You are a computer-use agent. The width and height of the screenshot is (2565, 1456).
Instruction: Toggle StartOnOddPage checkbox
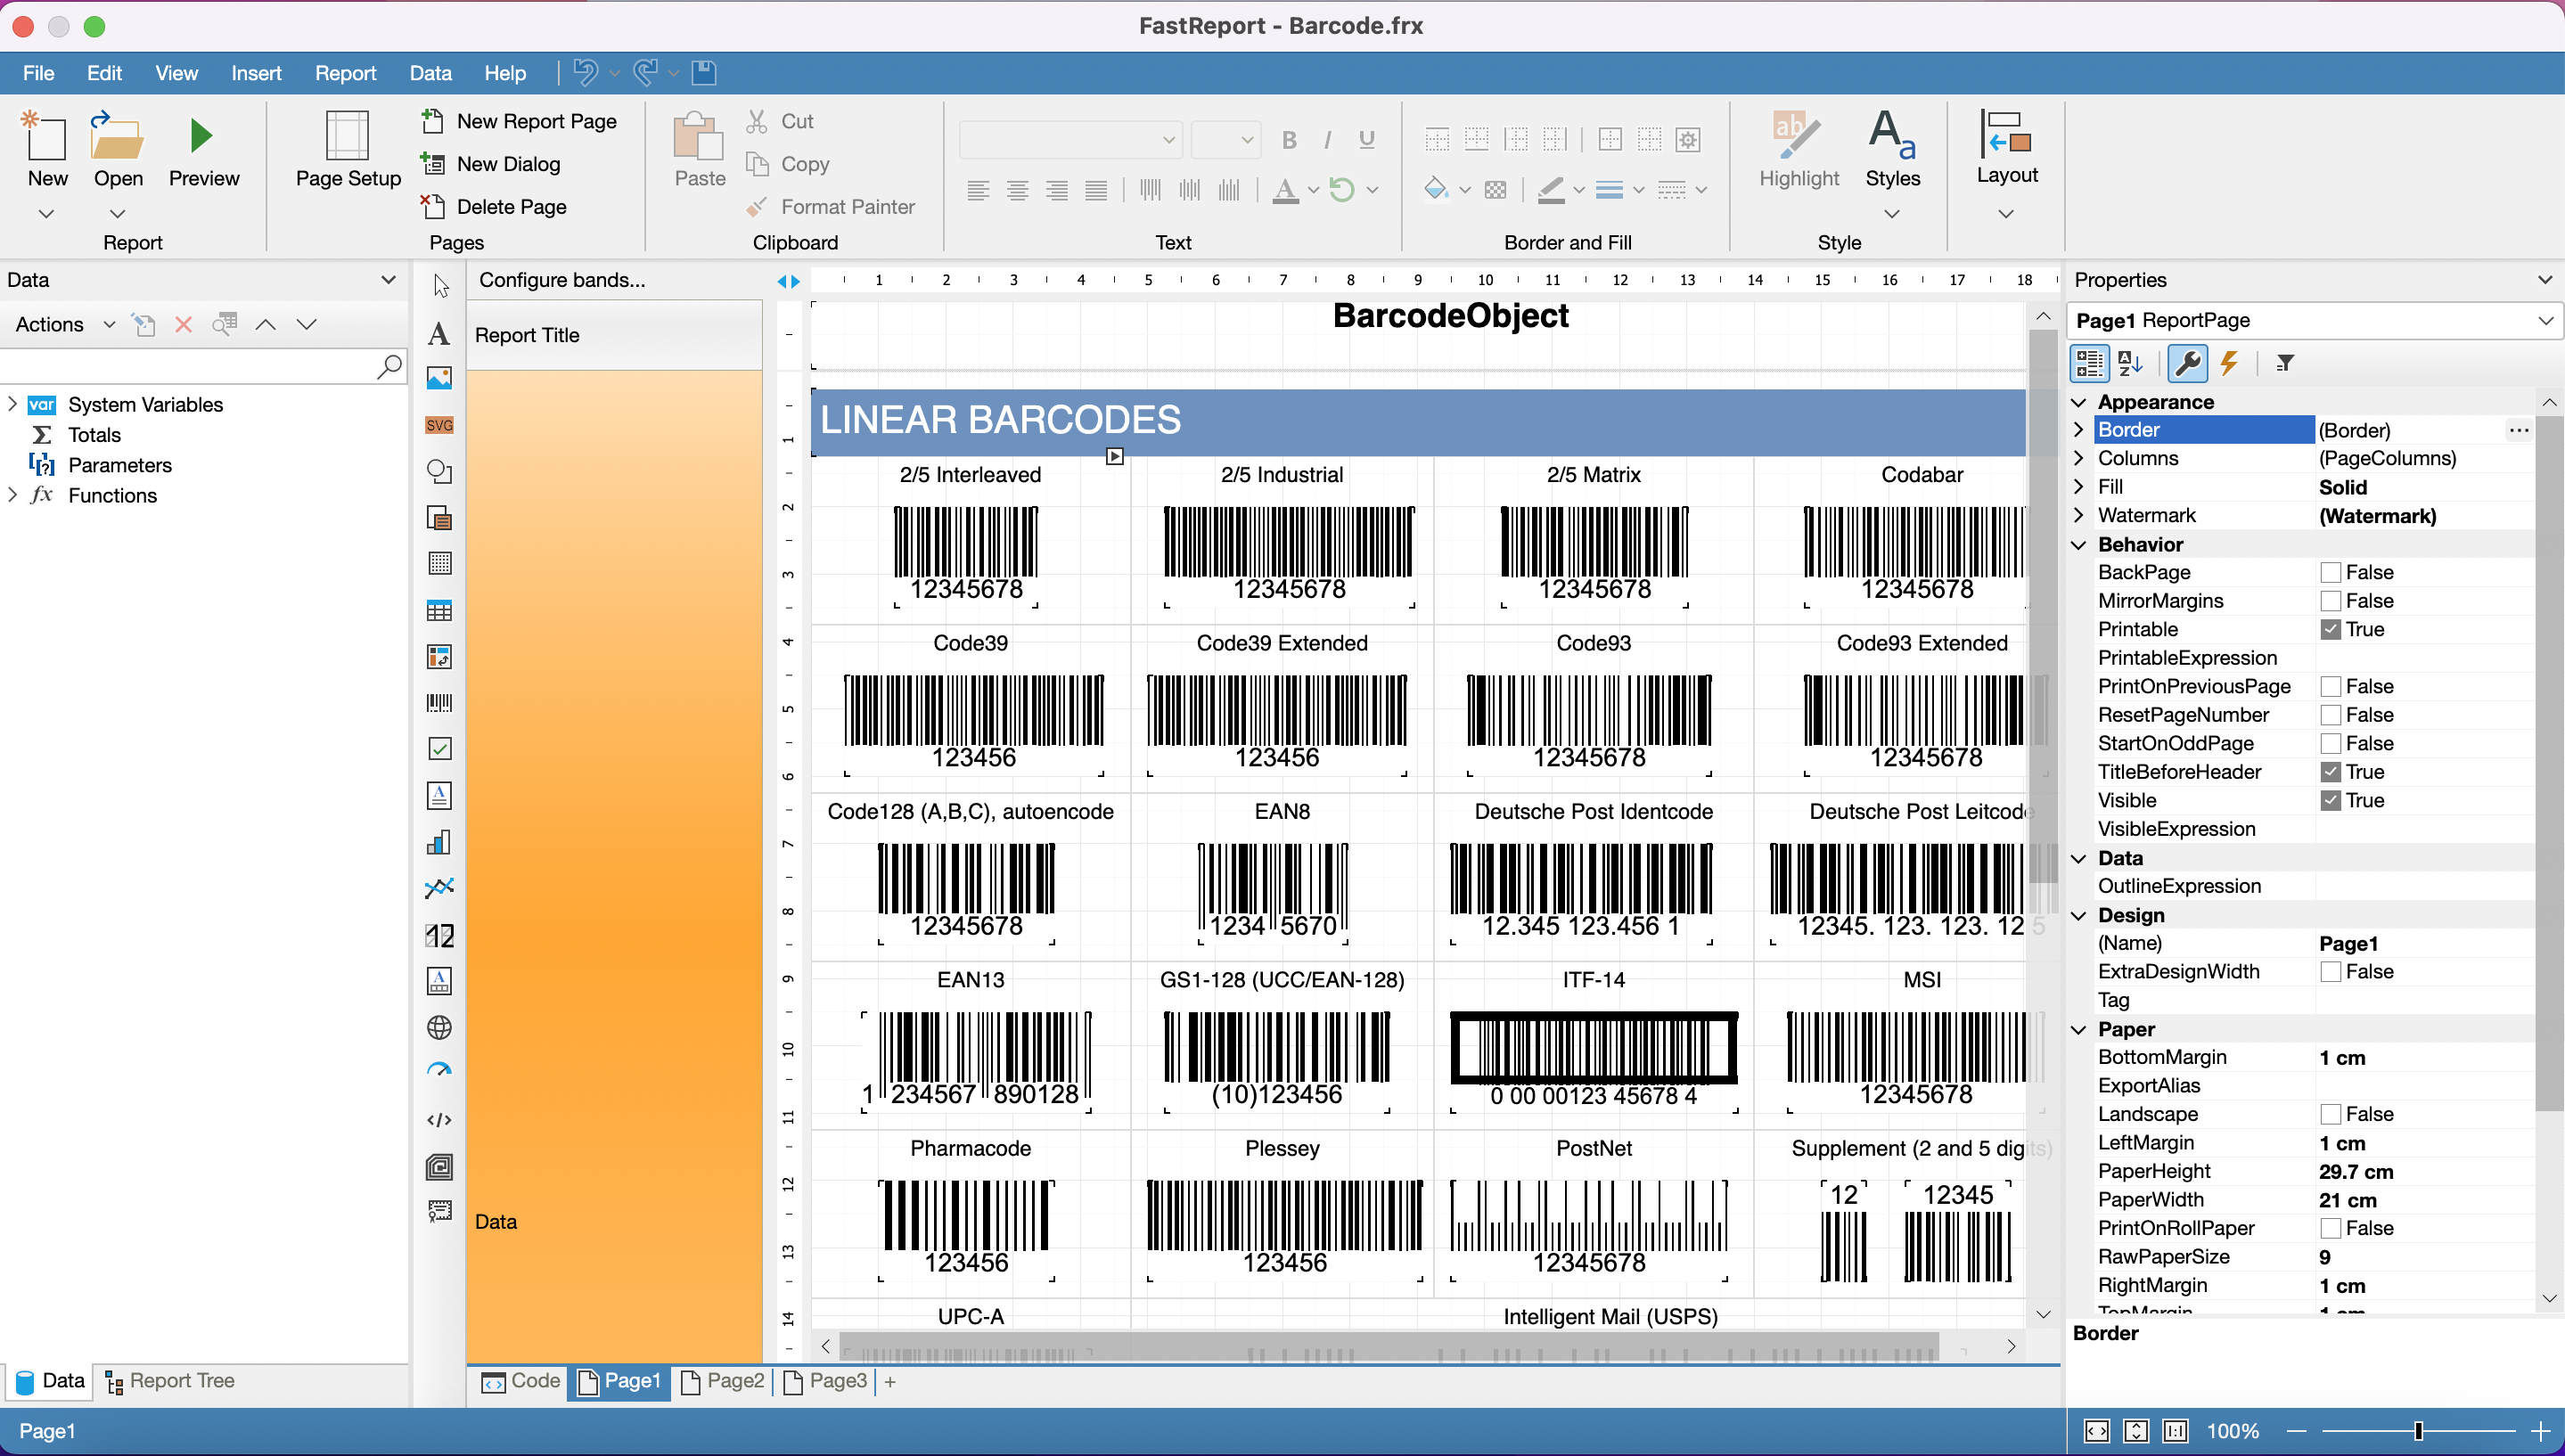click(2331, 743)
